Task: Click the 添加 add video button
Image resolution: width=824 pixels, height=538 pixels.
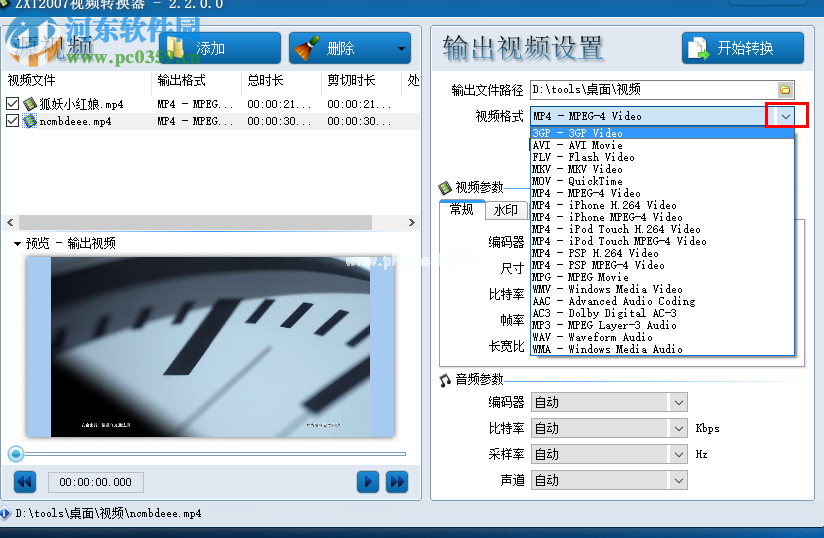Action: point(220,48)
